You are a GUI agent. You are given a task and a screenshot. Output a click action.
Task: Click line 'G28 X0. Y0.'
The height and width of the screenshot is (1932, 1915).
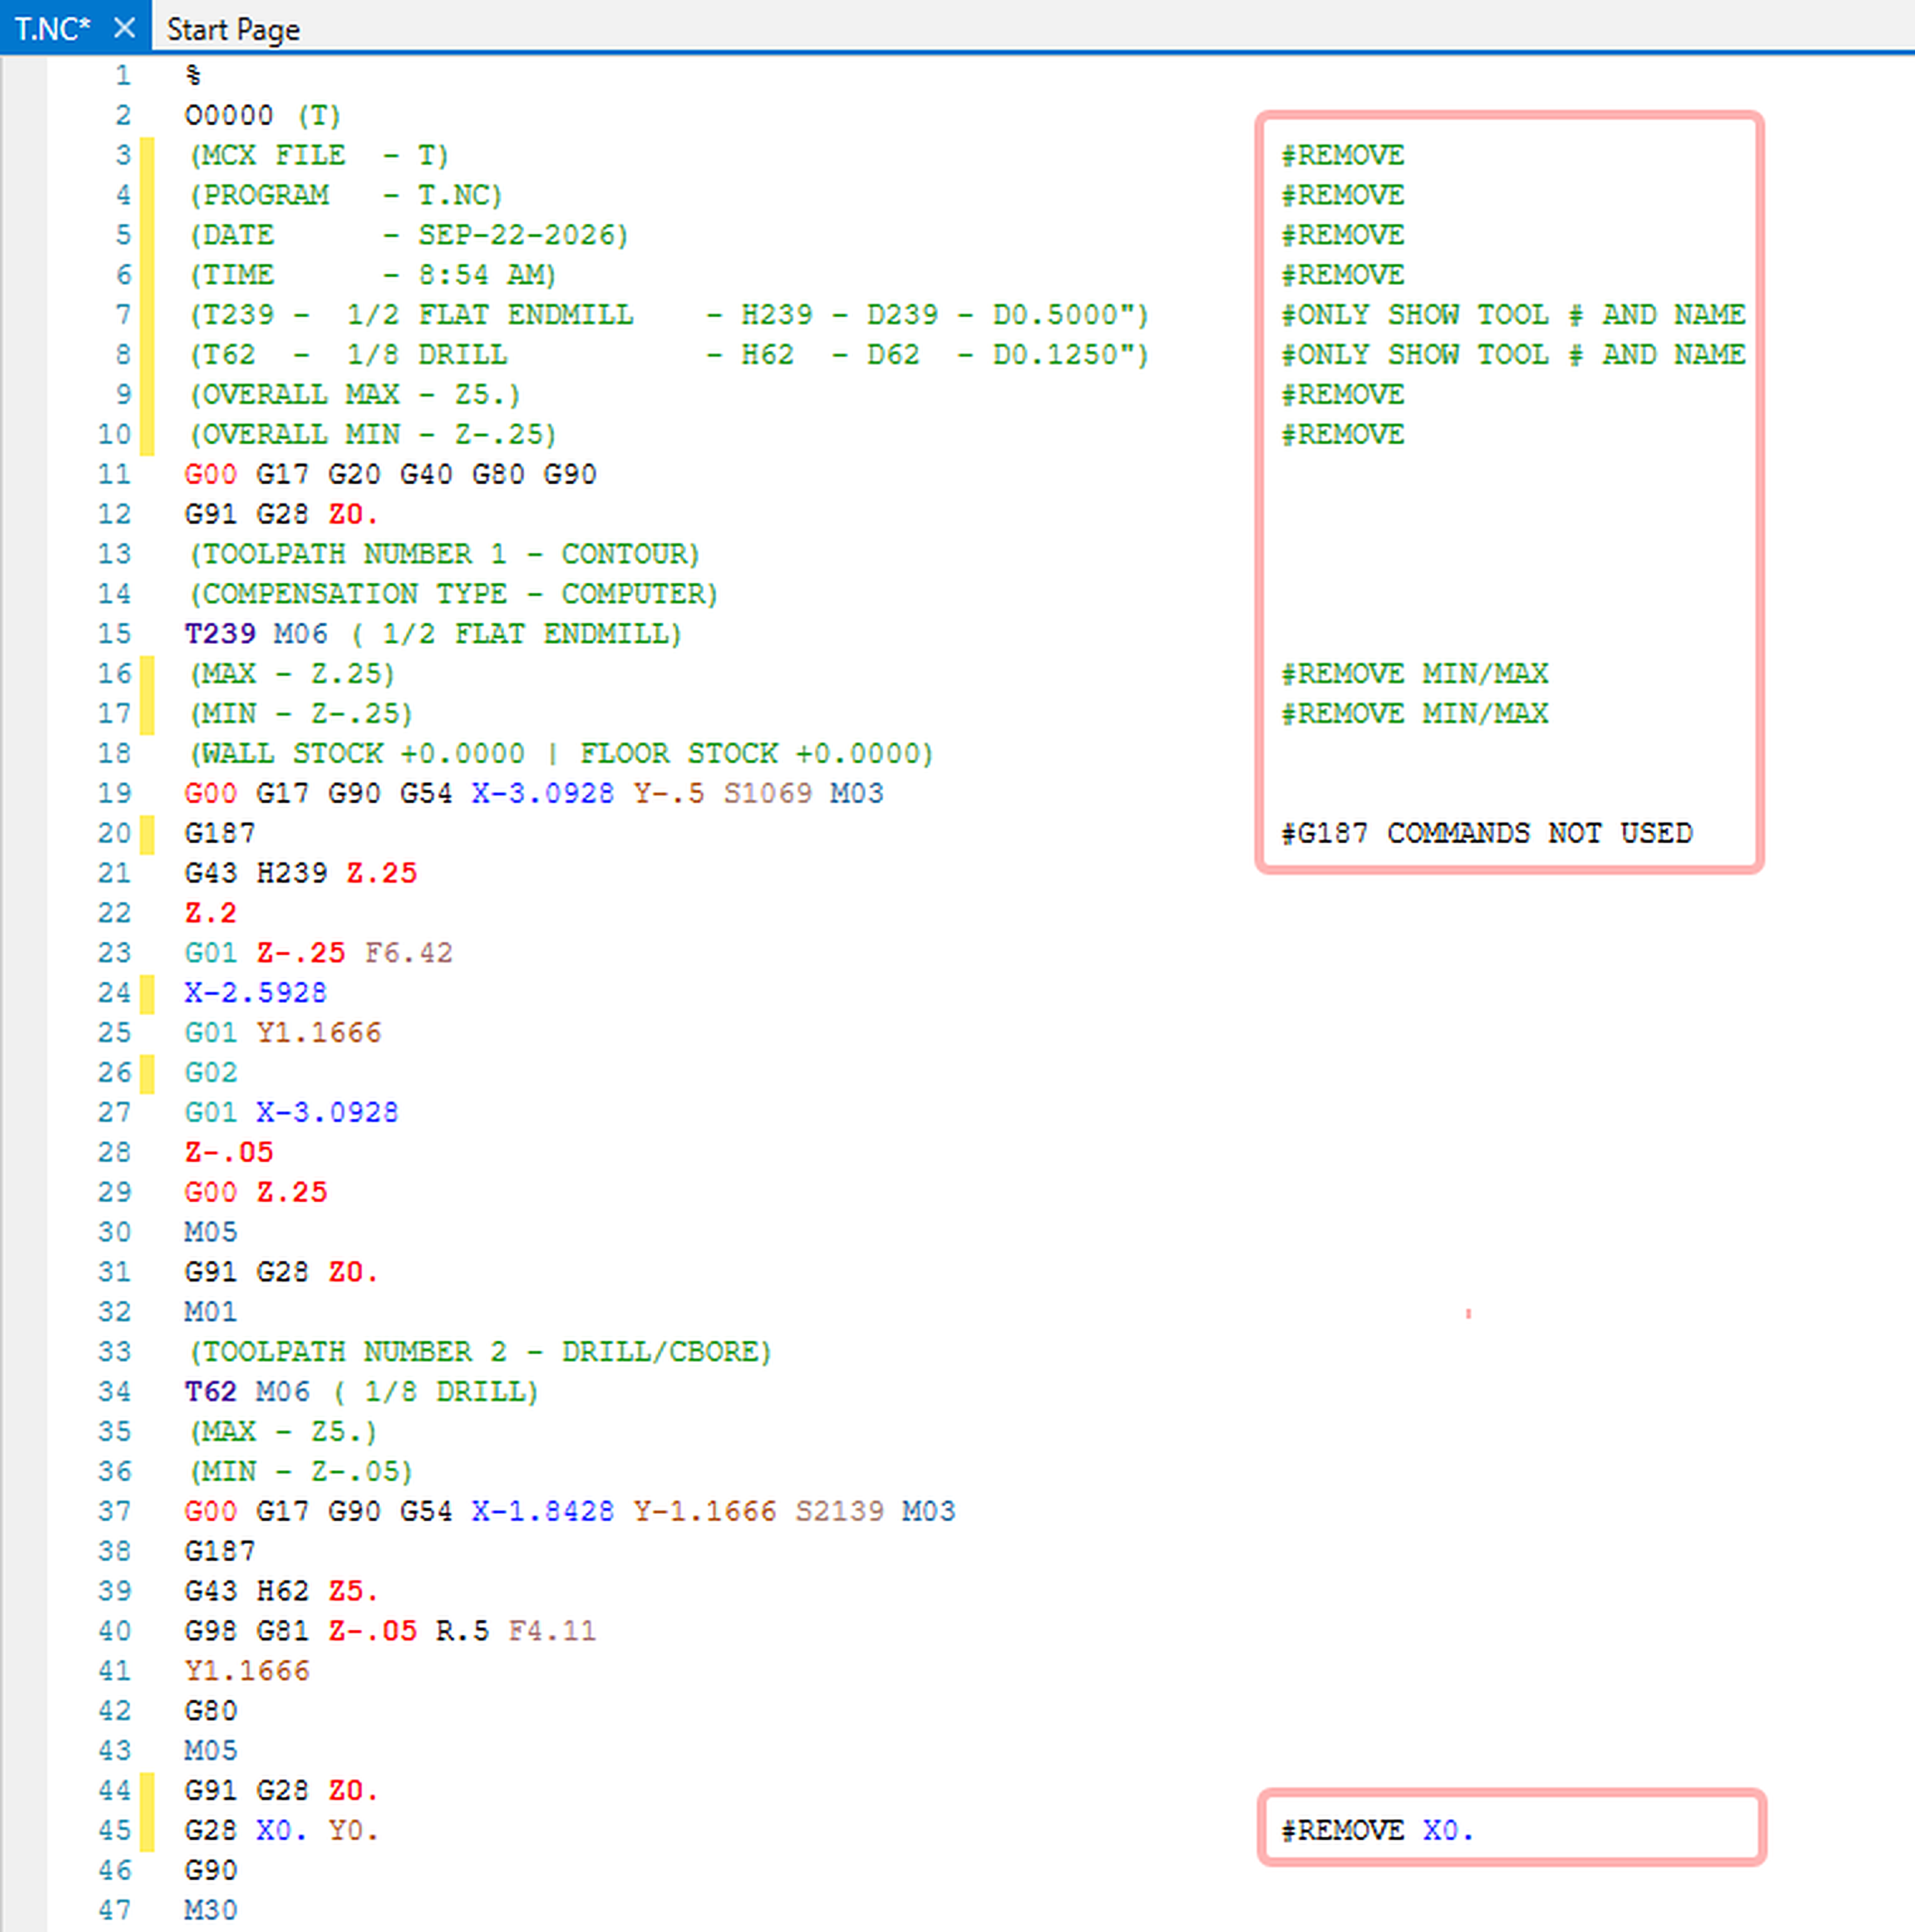tap(282, 1831)
